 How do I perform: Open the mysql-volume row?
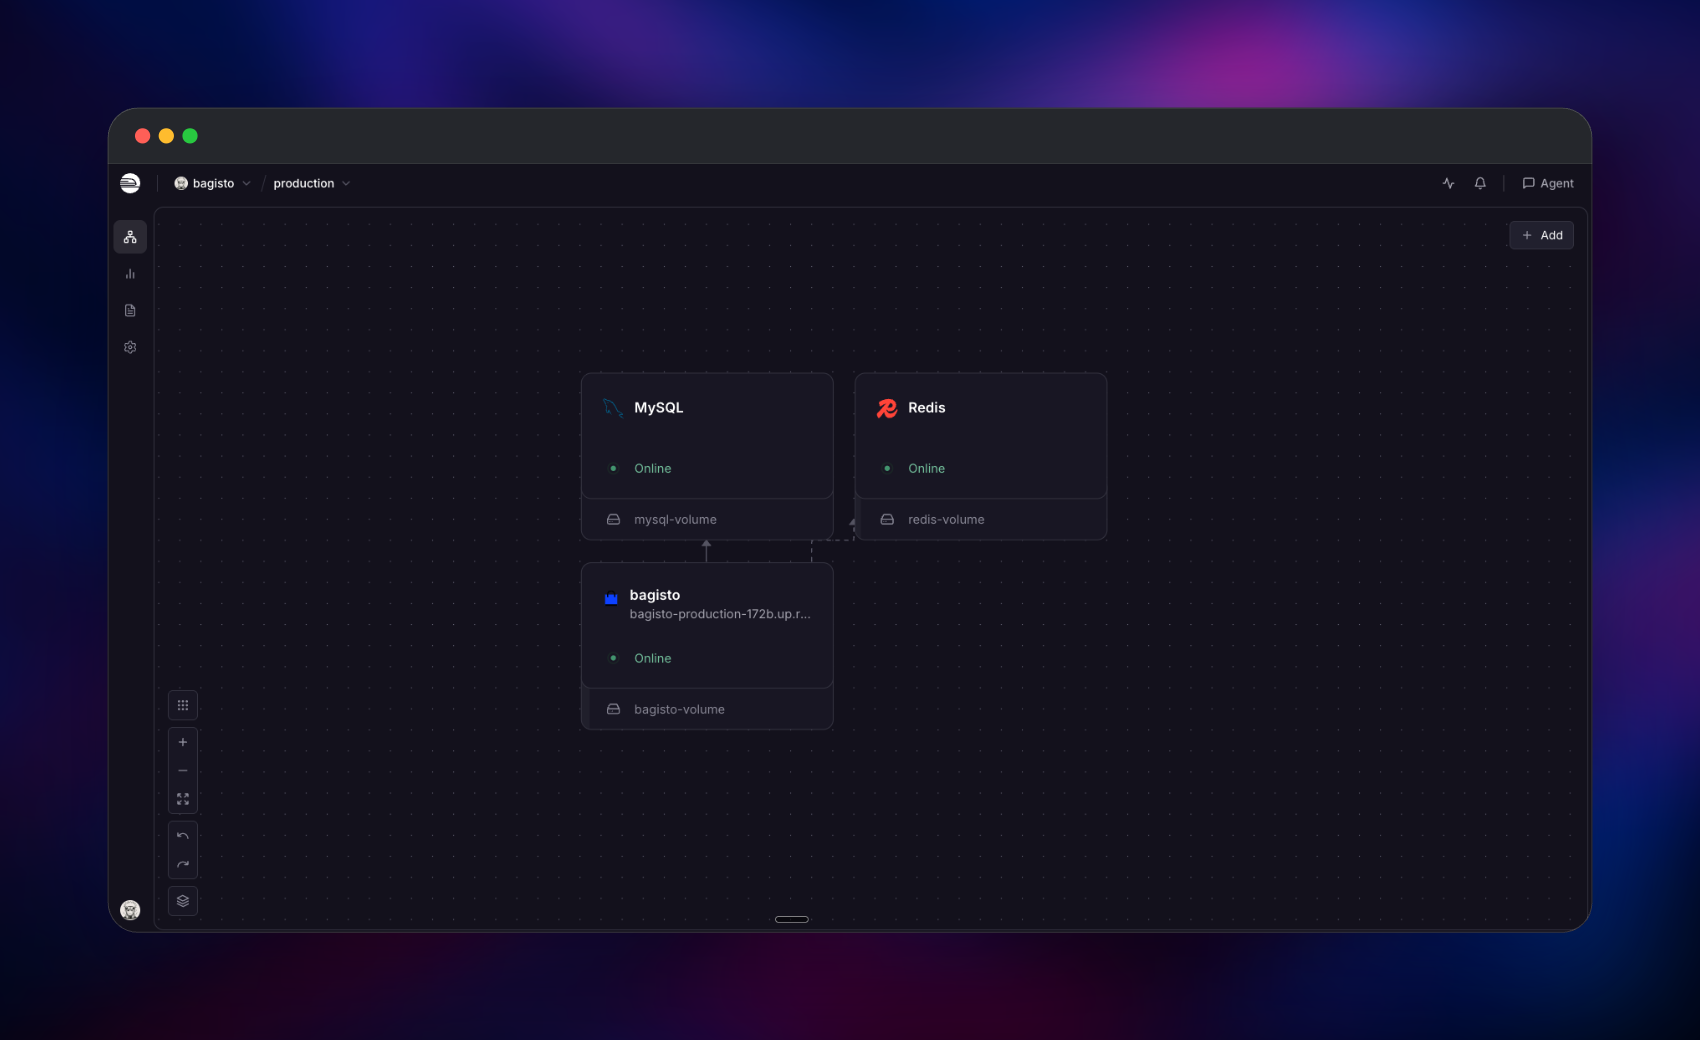pos(707,520)
